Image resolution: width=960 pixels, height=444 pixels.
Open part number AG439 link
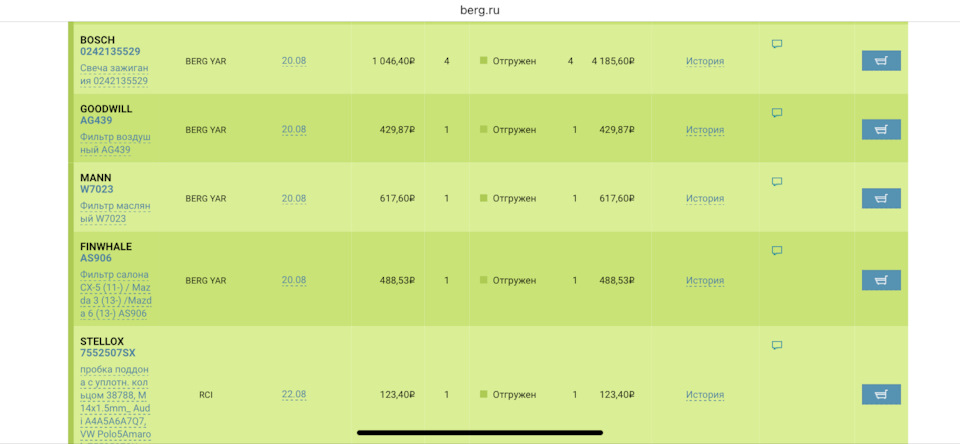[96, 120]
